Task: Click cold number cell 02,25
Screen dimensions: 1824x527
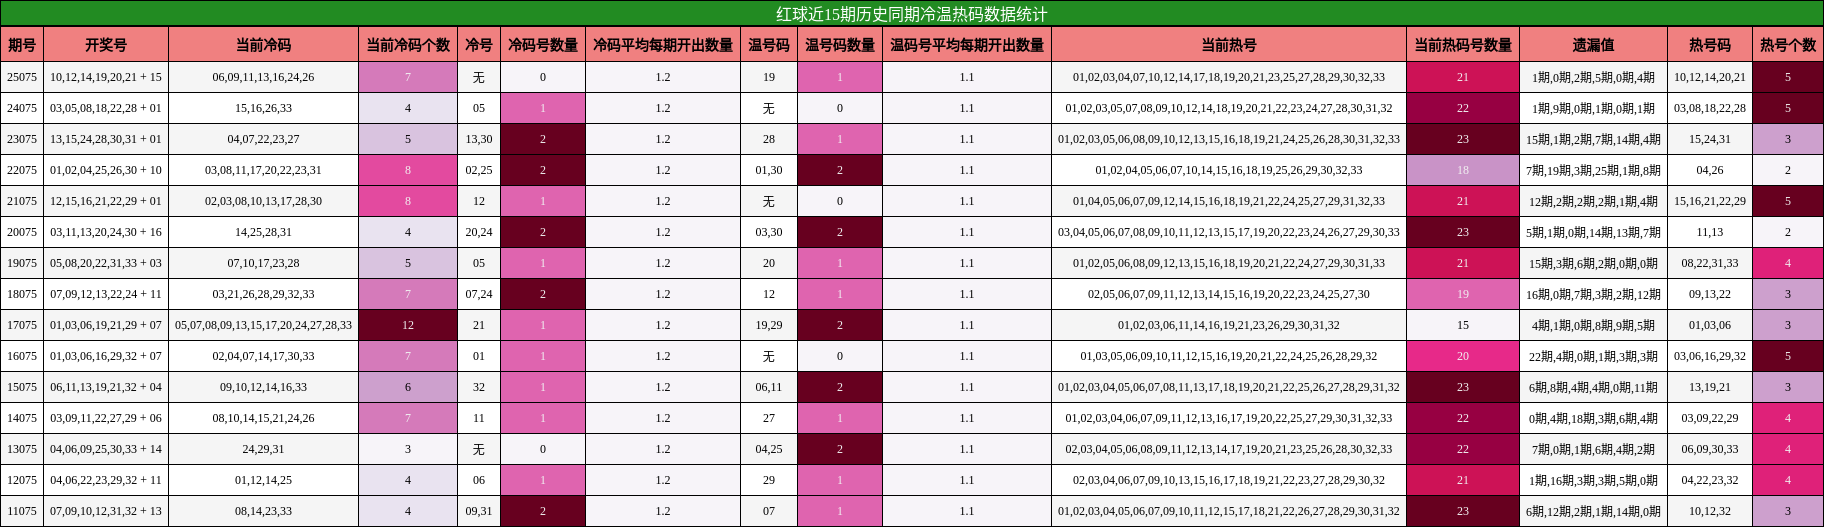Action: coord(479,170)
